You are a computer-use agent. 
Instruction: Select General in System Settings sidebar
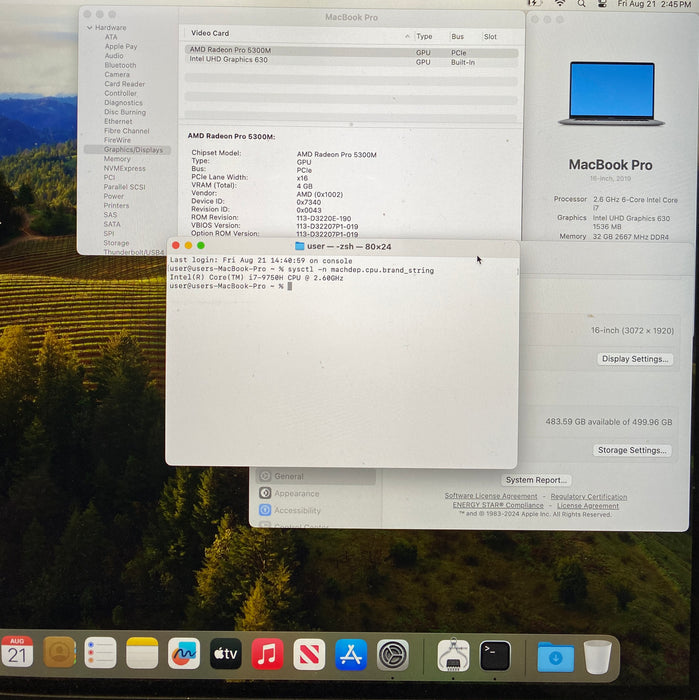point(316,476)
